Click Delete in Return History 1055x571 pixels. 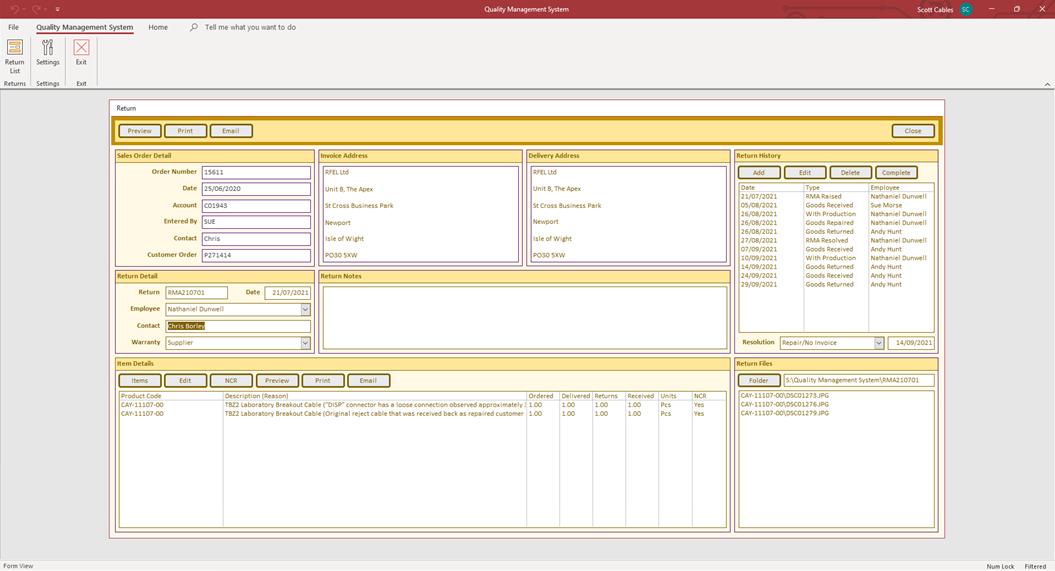850,173
